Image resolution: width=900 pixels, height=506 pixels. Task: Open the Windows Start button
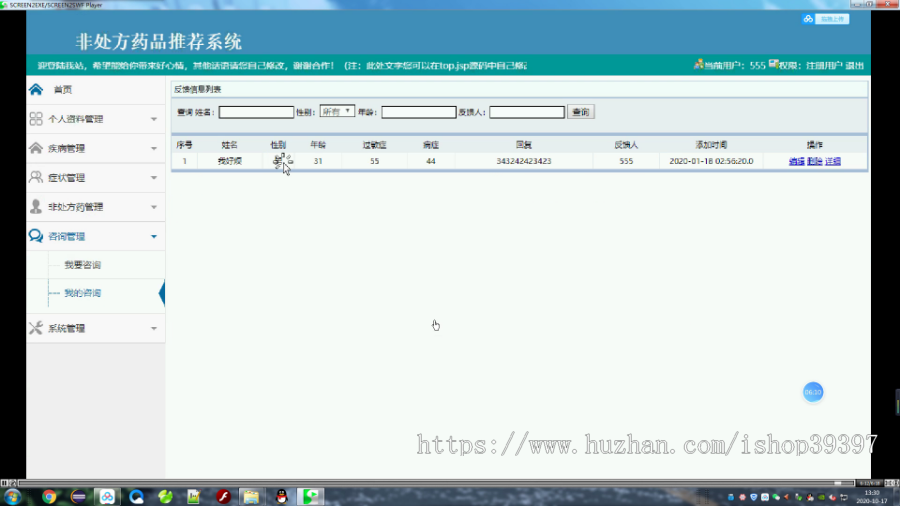pyautogui.click(x=12, y=497)
